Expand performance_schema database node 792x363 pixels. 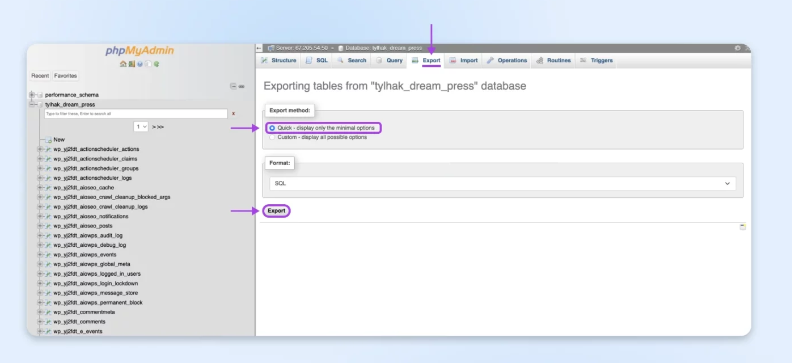coord(32,95)
